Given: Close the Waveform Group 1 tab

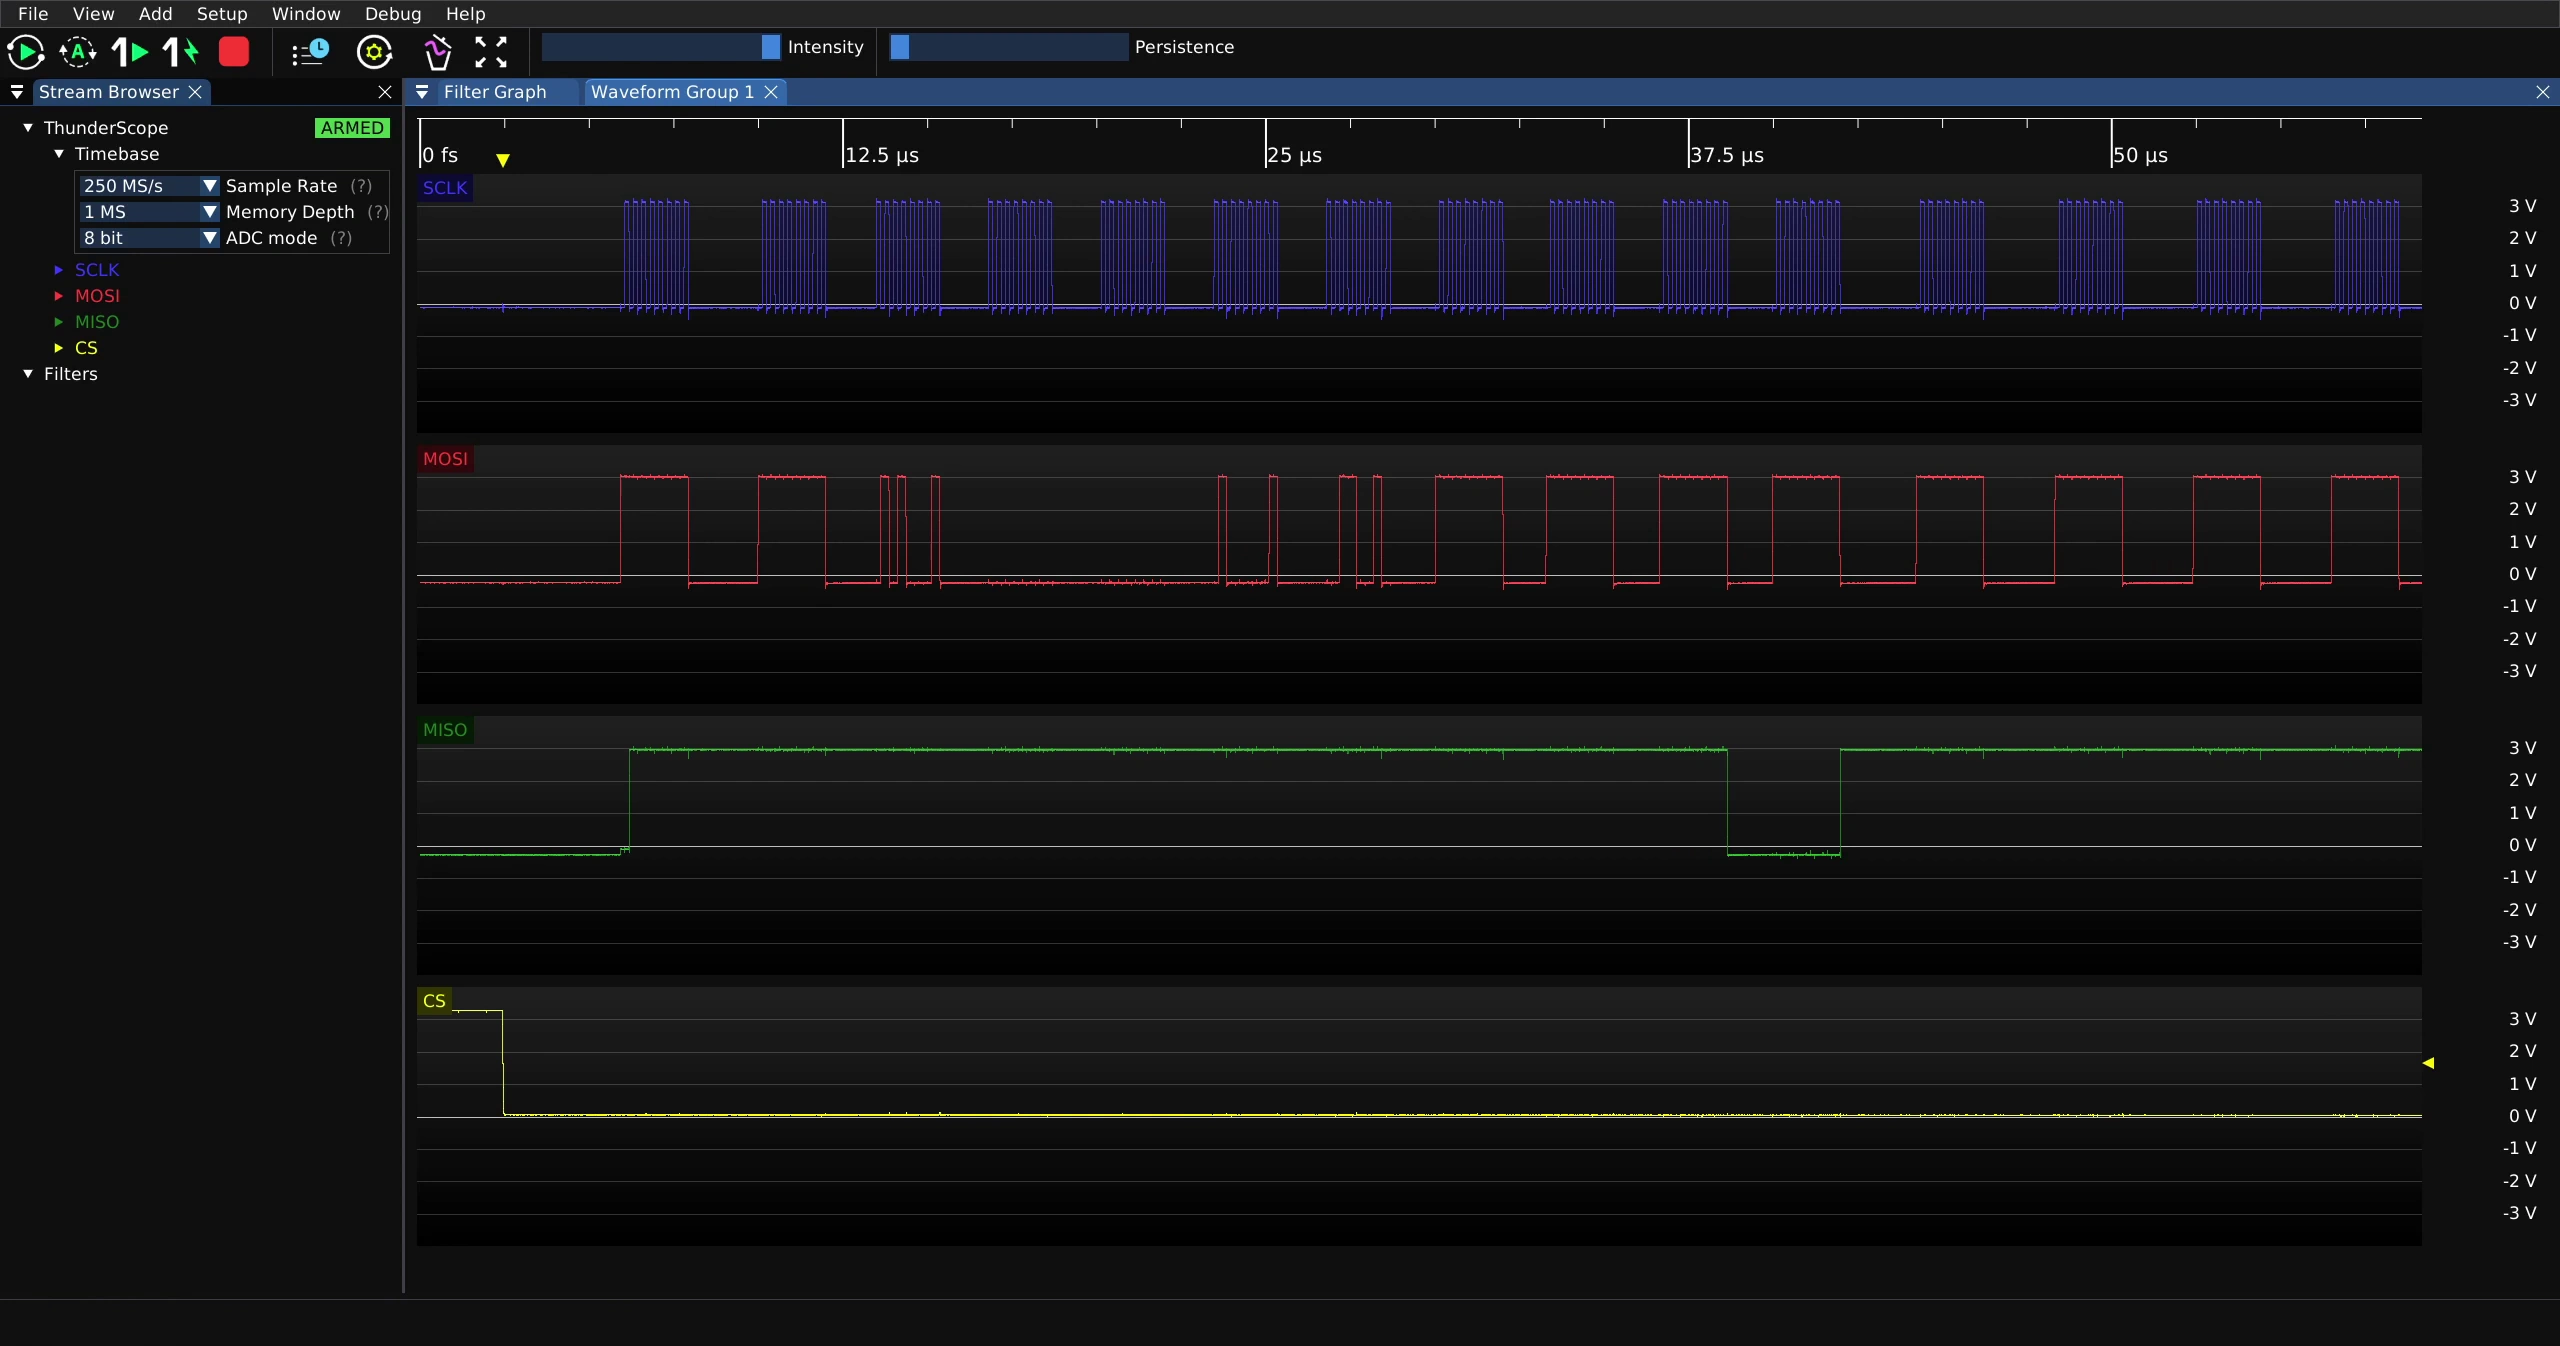Looking at the screenshot, I should point(771,92).
